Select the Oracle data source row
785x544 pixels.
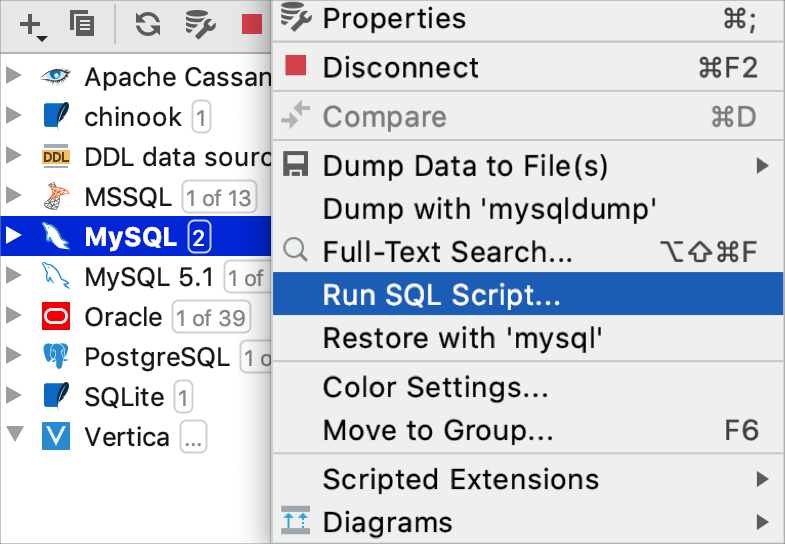point(136,316)
